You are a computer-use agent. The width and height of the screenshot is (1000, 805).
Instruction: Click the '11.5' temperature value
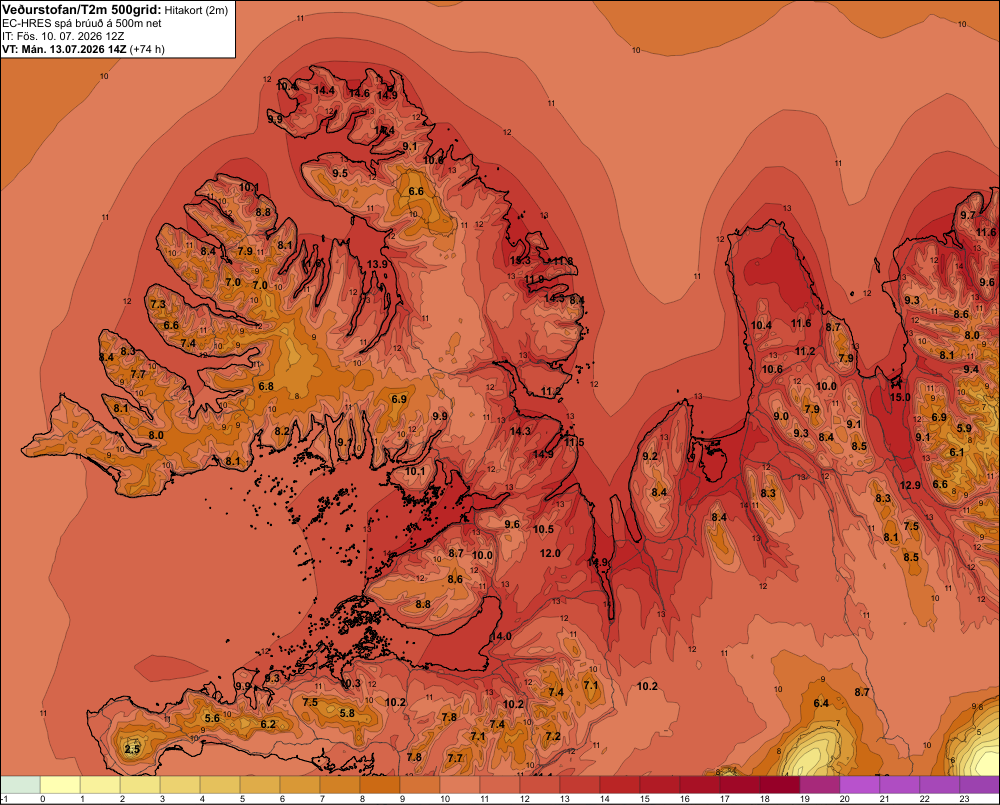tap(574, 442)
